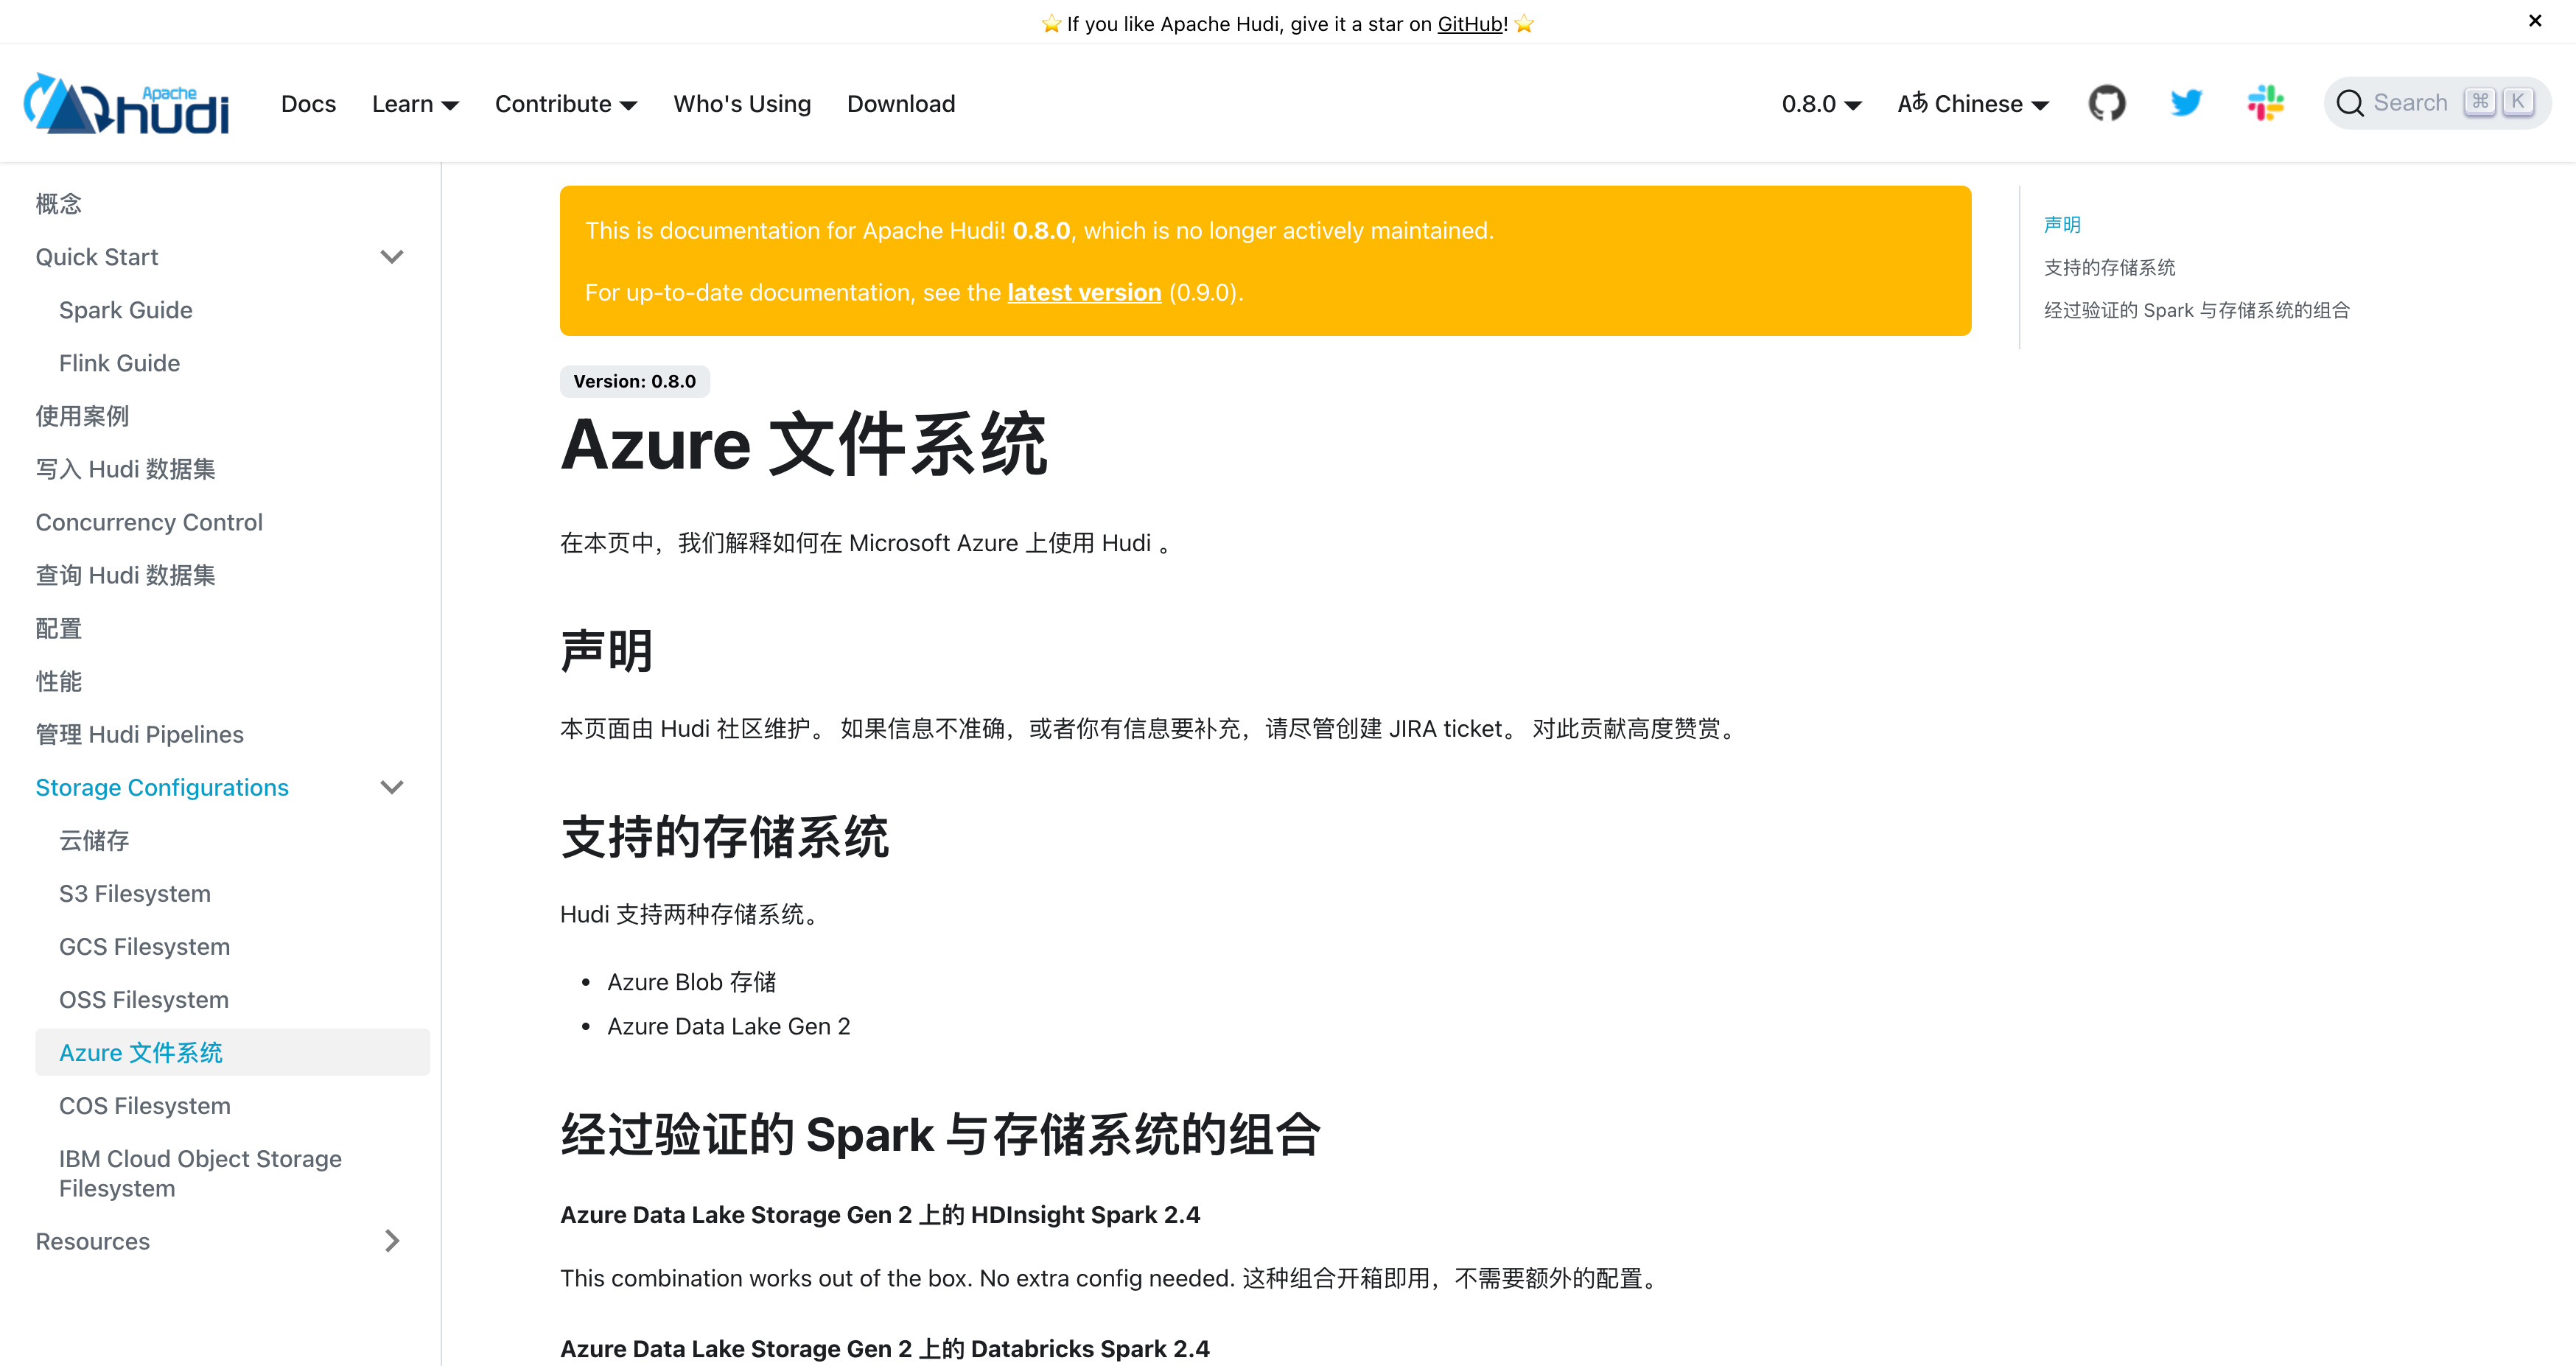Open the 0.8.0 version dropdown
This screenshot has height=1366, width=2576.
(x=1821, y=103)
